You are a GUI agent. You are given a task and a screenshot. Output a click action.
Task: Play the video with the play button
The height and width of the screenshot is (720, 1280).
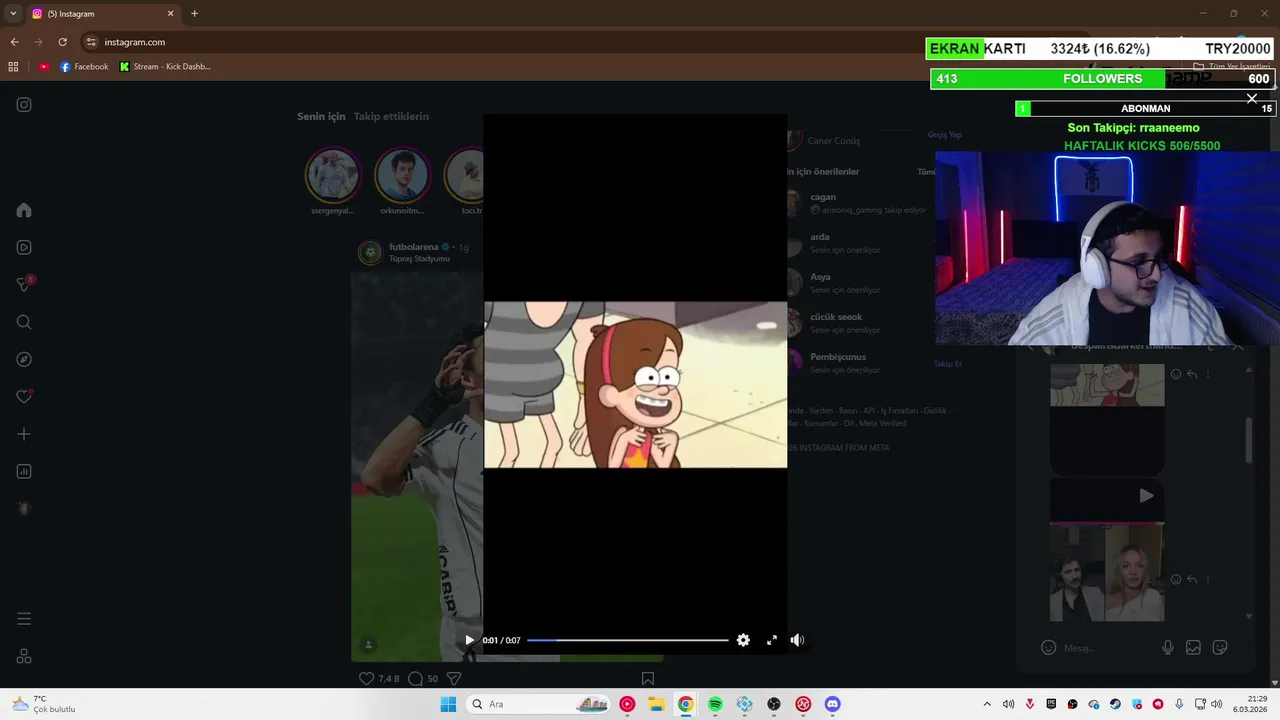(x=469, y=640)
